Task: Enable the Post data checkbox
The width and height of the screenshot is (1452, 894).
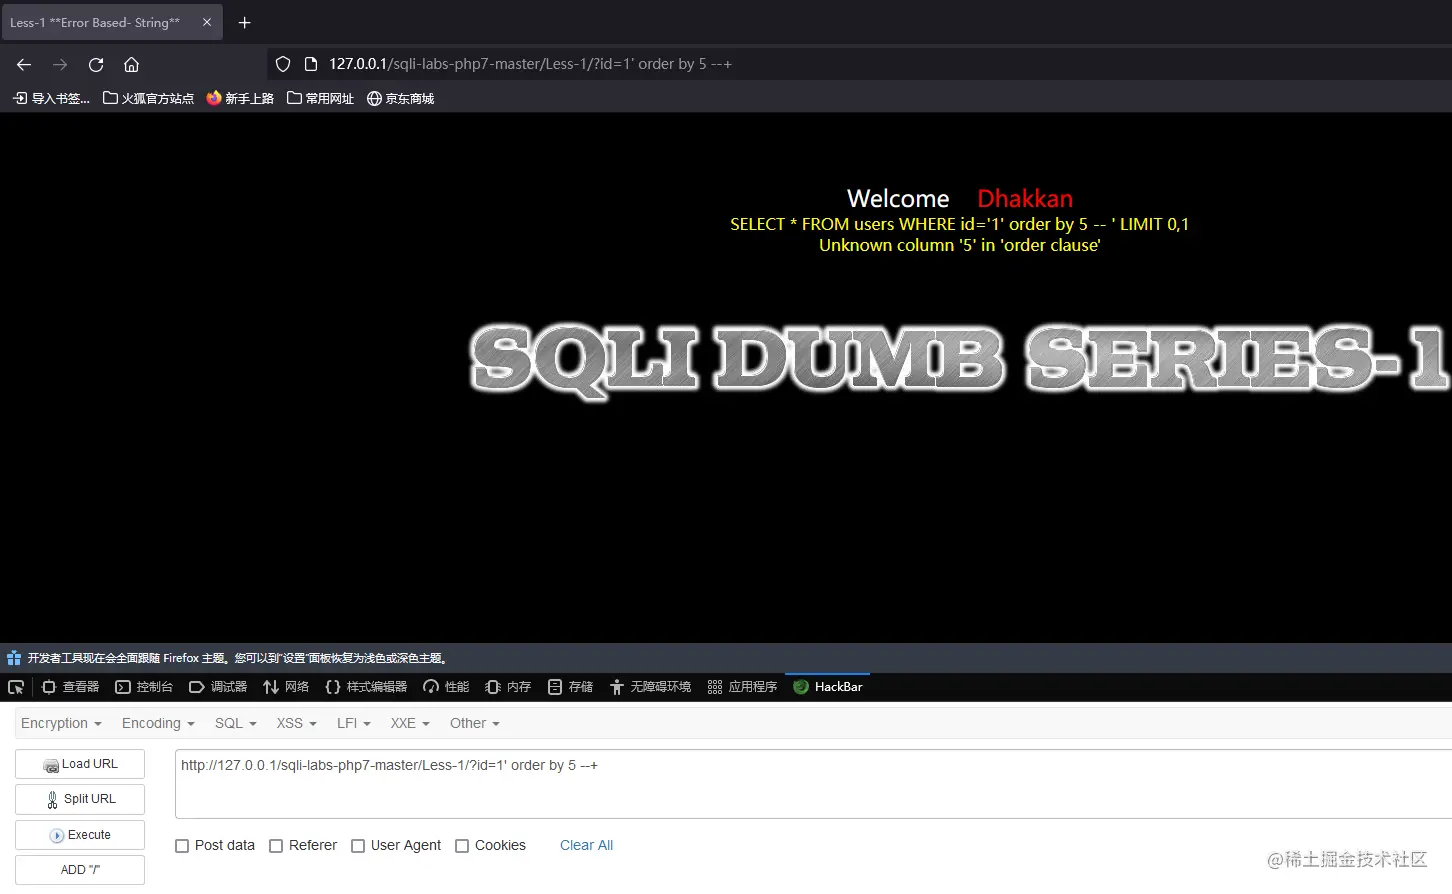Action: pos(182,846)
